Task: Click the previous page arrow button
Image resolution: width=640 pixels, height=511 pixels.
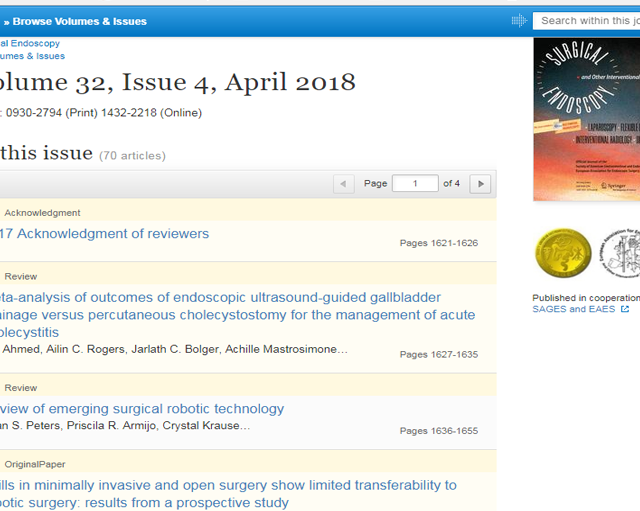Action: 343,184
